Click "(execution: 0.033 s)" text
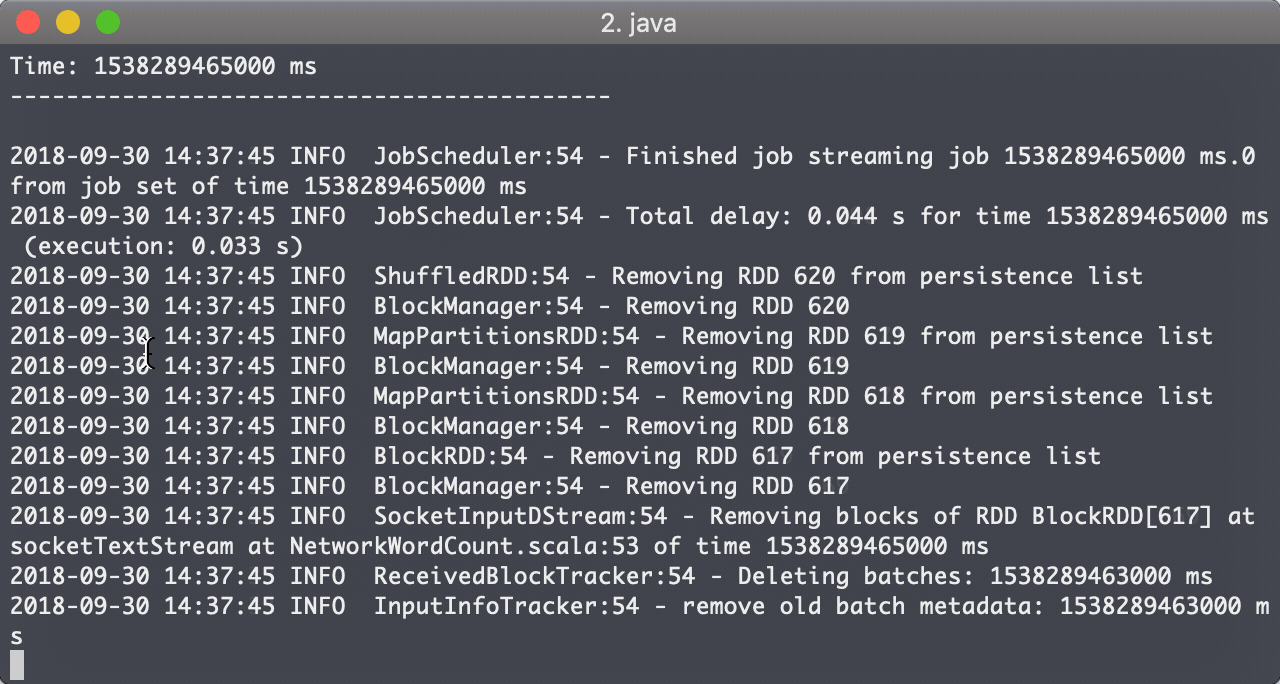The width and height of the screenshot is (1280, 684). tap(164, 246)
